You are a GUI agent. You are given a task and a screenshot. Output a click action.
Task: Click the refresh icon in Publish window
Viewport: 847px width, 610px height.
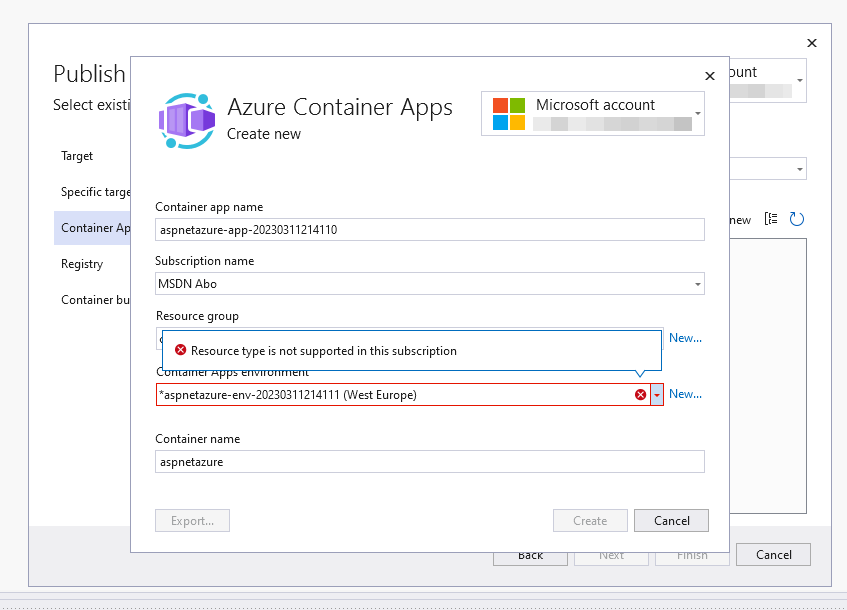[797, 219]
